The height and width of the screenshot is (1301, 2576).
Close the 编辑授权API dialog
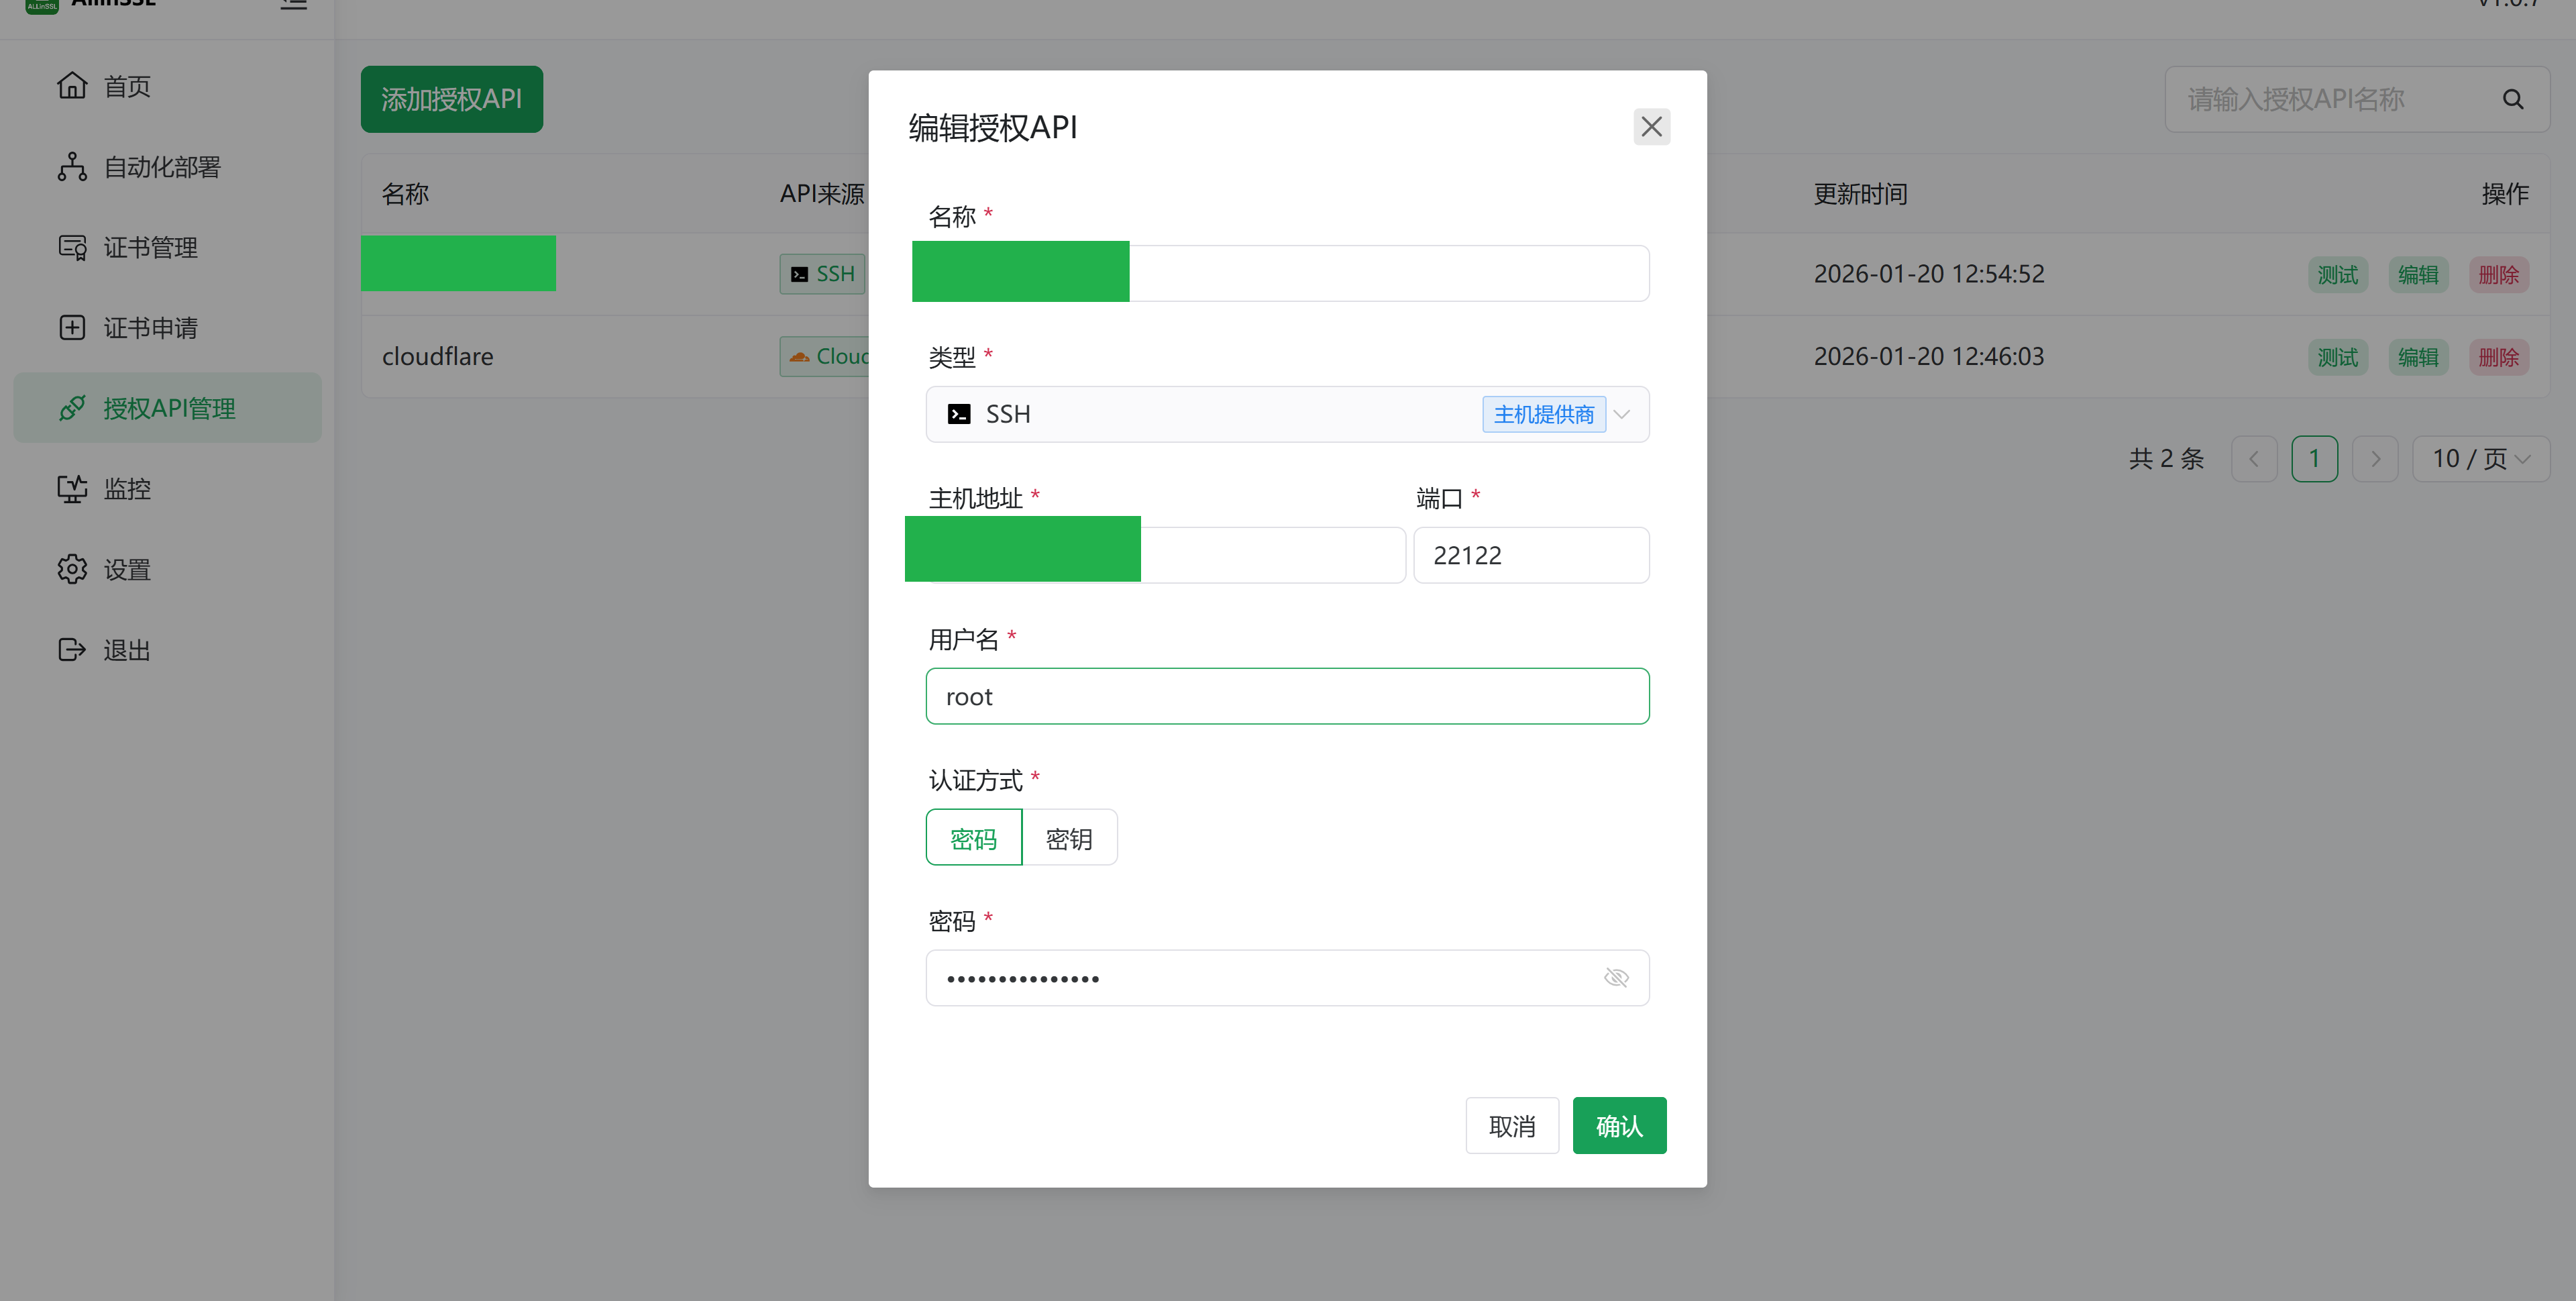coord(1651,127)
